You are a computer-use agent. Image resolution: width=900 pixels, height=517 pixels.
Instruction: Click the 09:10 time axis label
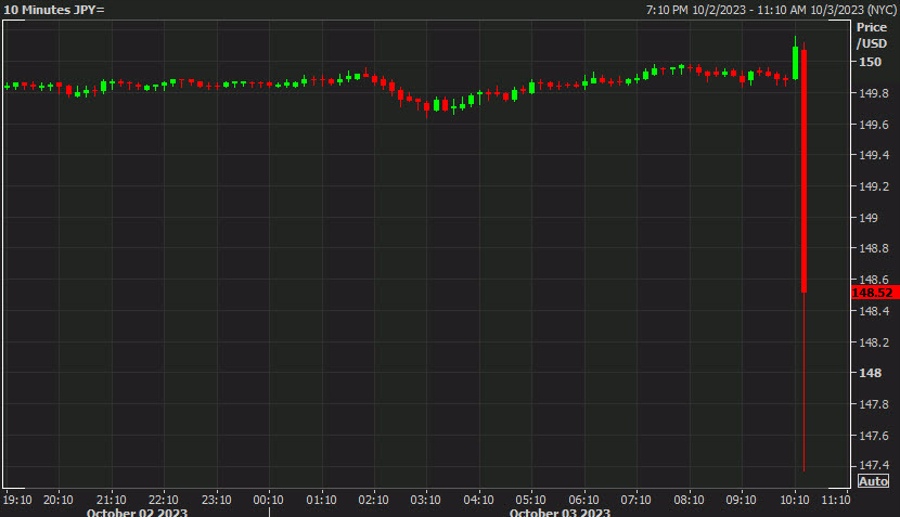coord(741,500)
